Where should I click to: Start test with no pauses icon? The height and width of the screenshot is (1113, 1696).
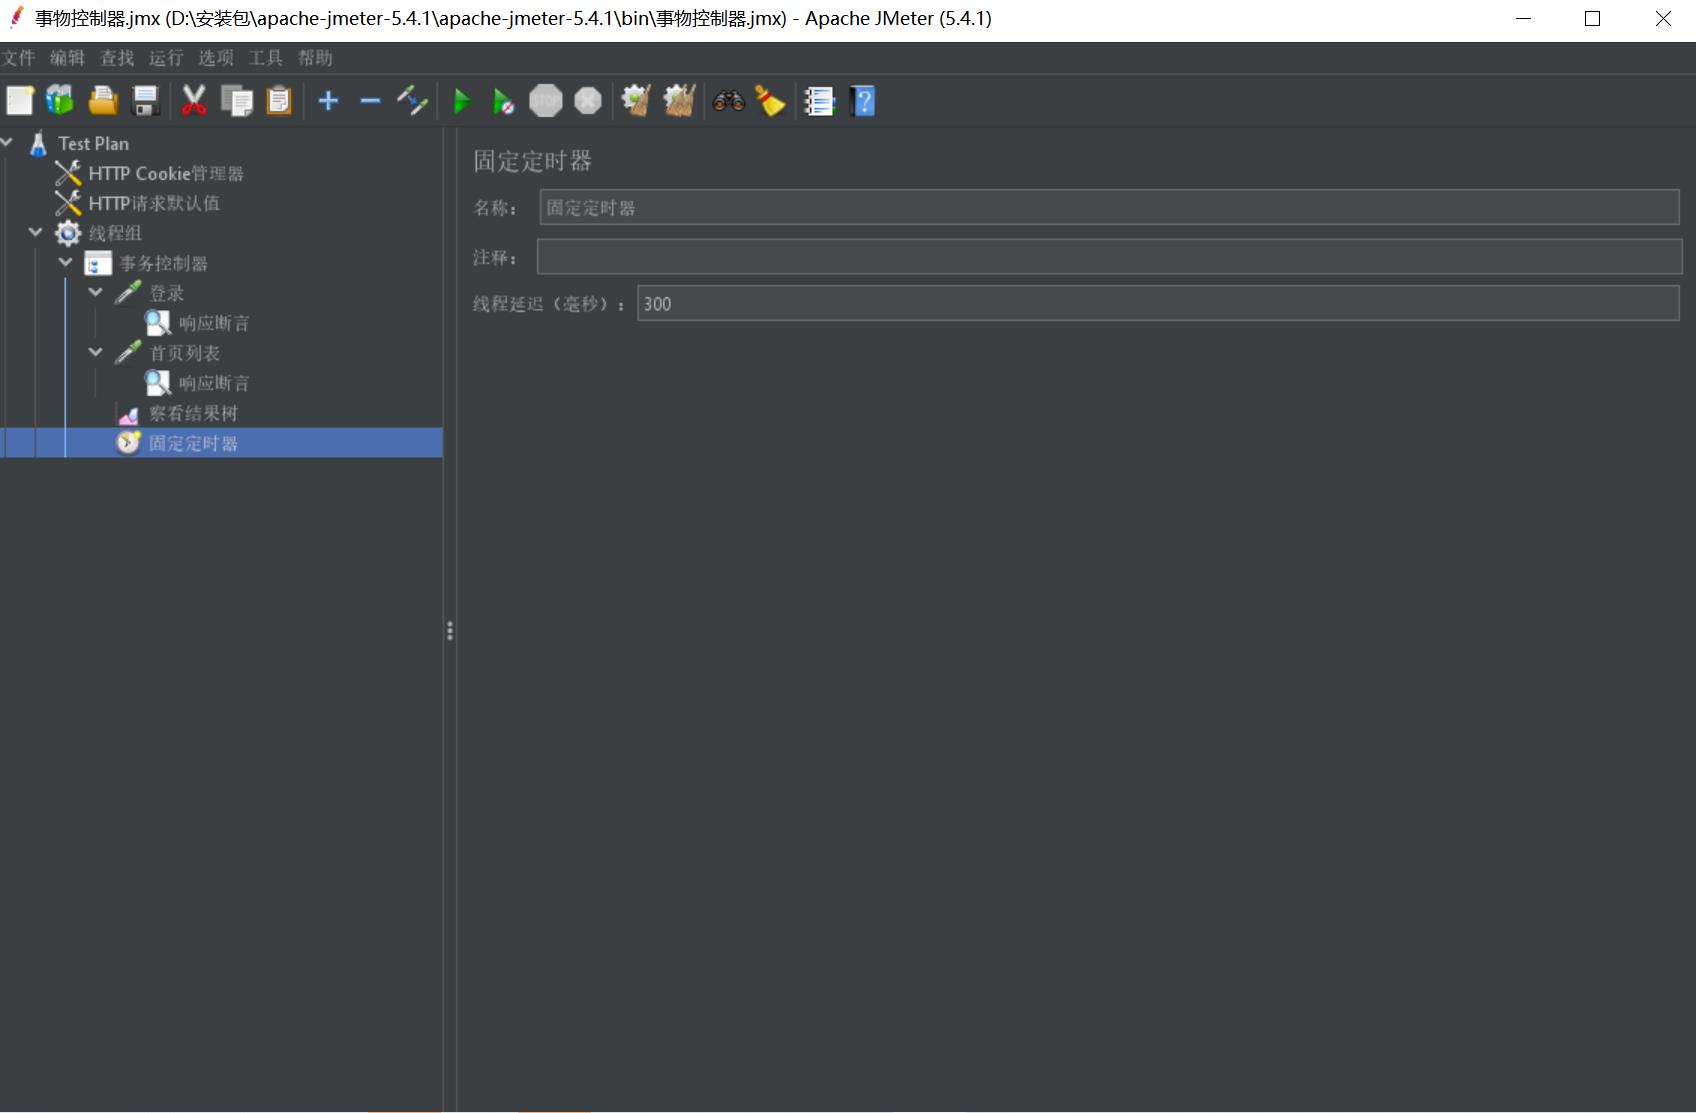click(x=503, y=101)
